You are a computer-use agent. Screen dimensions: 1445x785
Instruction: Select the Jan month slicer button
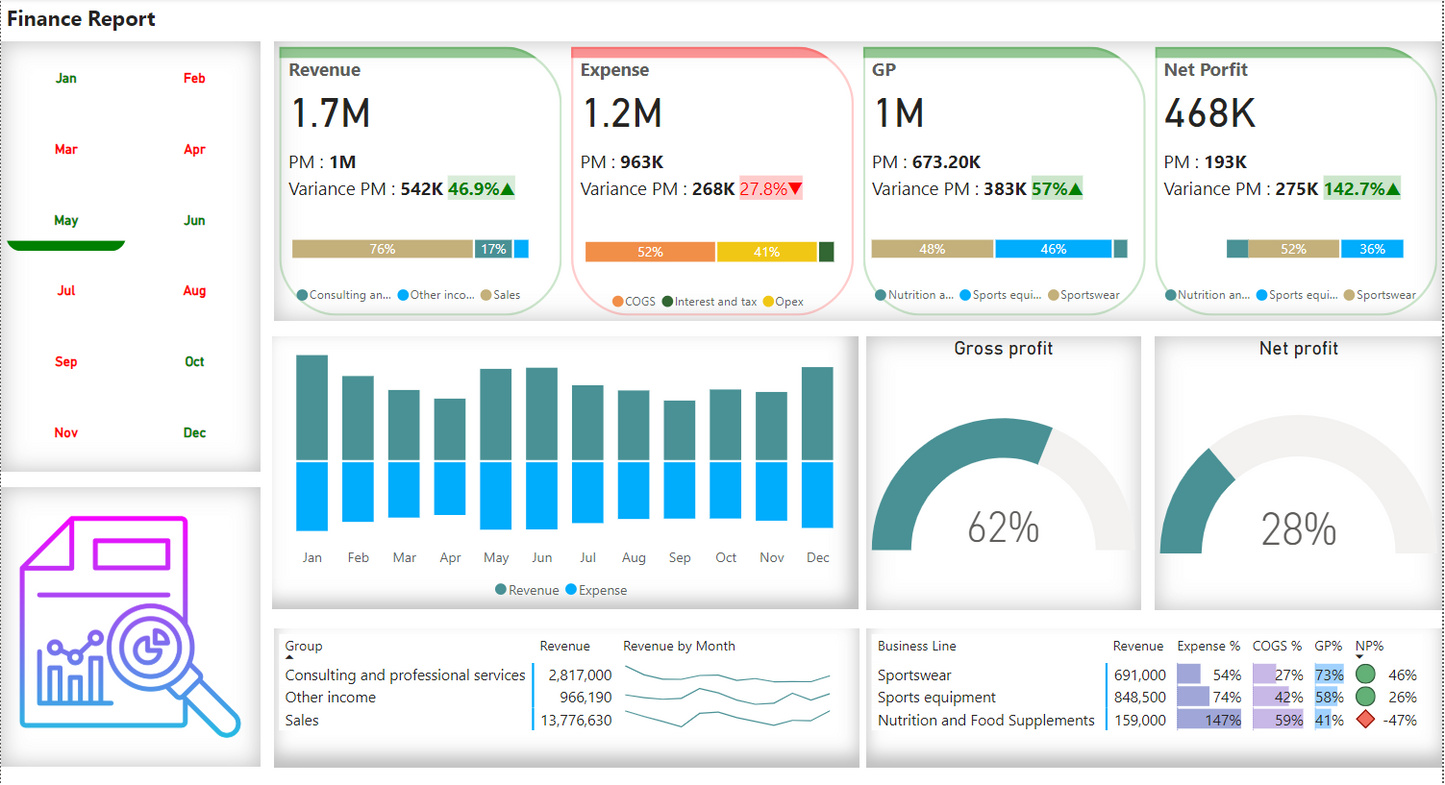[x=66, y=78]
